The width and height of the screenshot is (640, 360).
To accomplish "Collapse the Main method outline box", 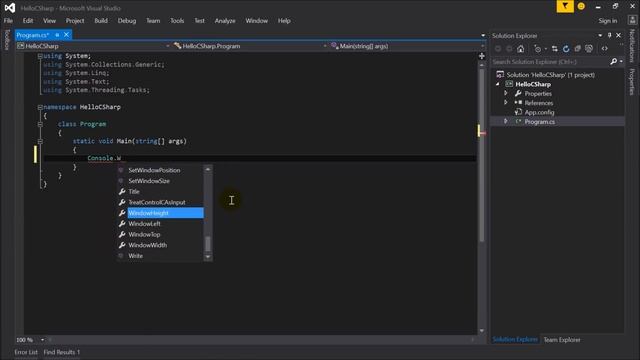I will point(40,142).
